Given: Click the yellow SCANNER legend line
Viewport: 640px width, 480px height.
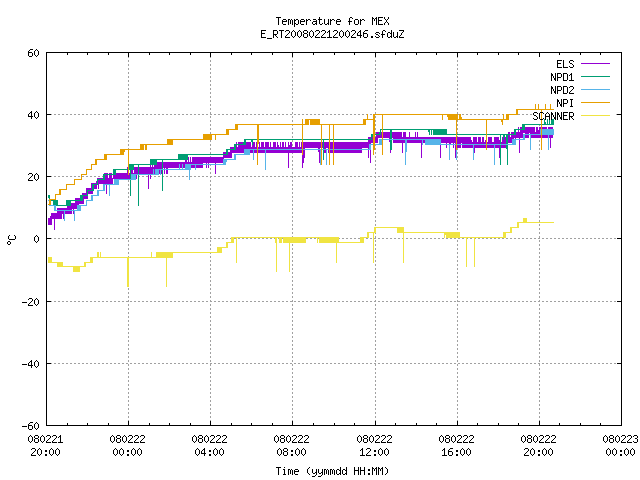Looking at the screenshot, I should (595, 116).
